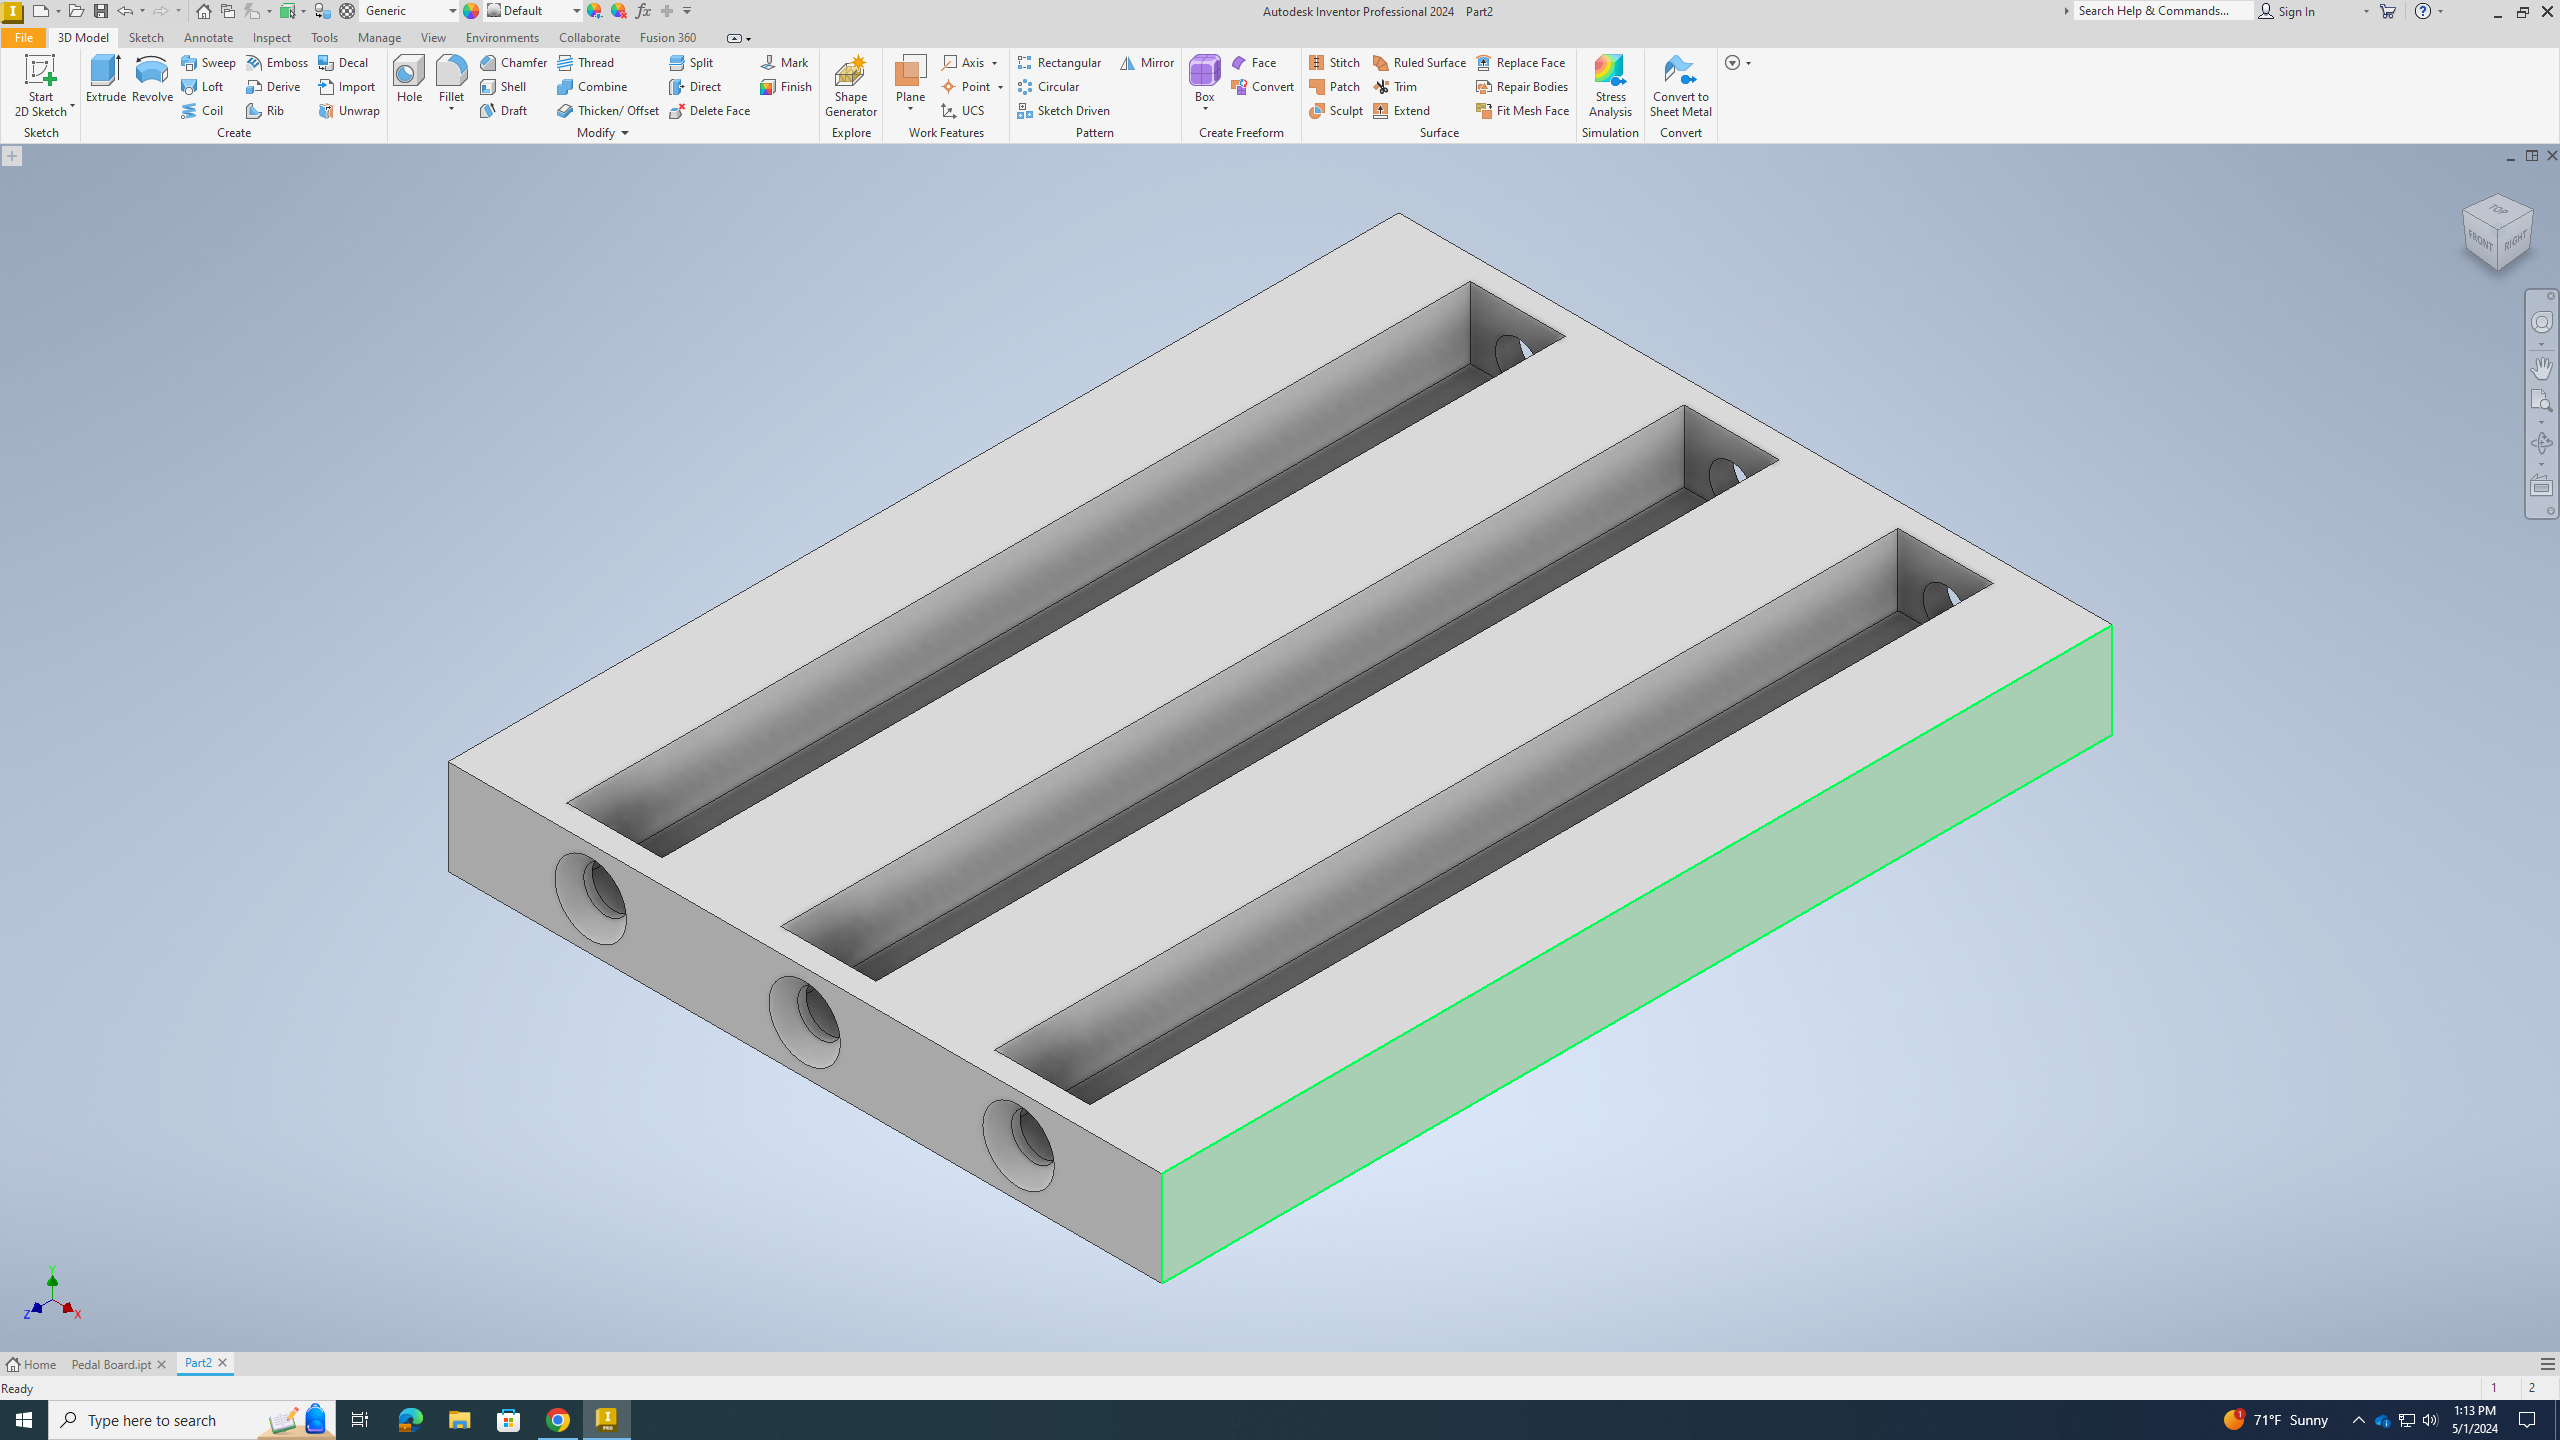Select the Circular pattern tool
This screenshot has height=1440, width=2560.
coord(1048,86)
